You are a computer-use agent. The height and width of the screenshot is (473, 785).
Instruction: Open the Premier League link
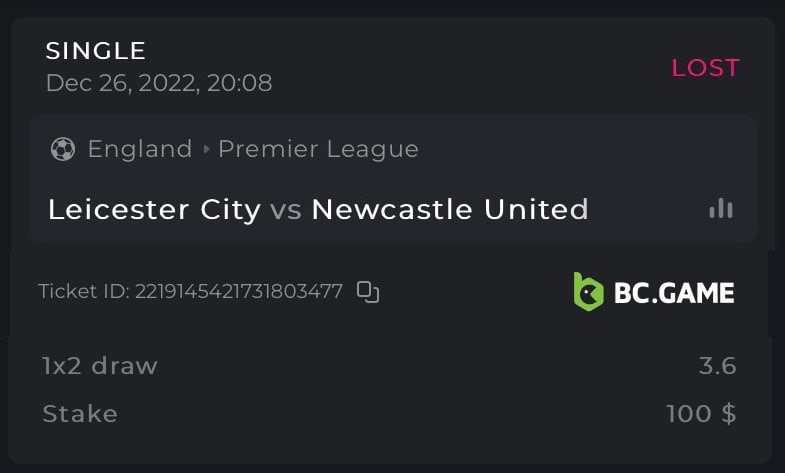318,150
